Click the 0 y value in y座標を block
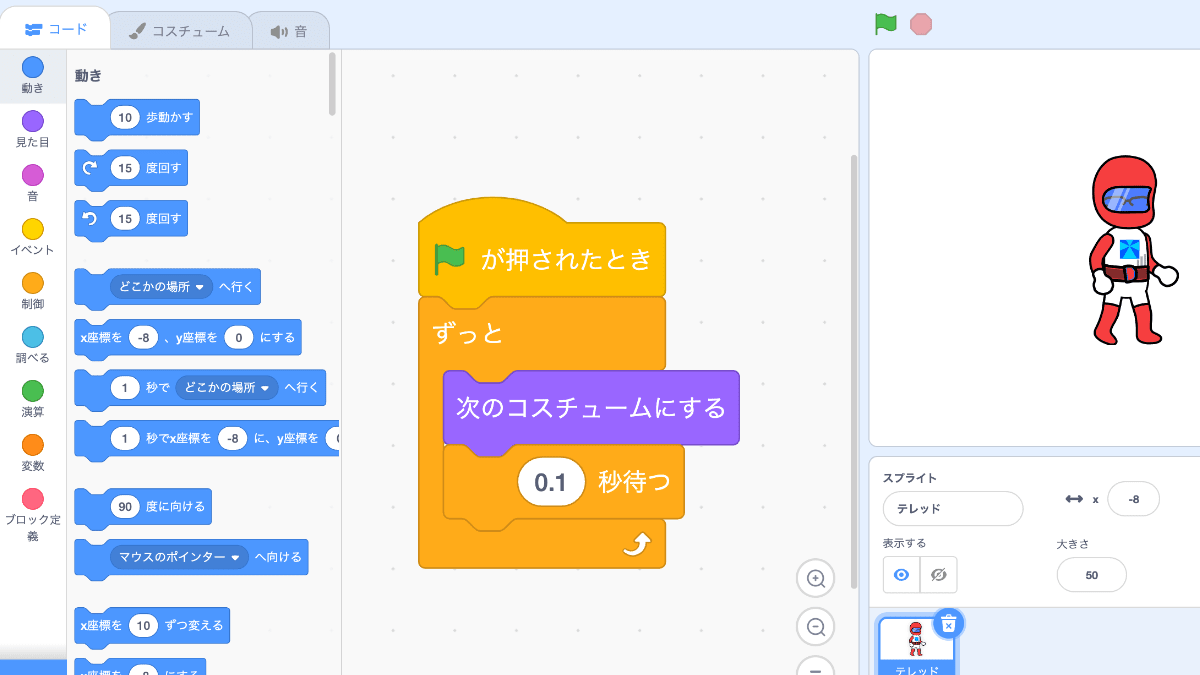The width and height of the screenshot is (1200, 675). (239, 338)
